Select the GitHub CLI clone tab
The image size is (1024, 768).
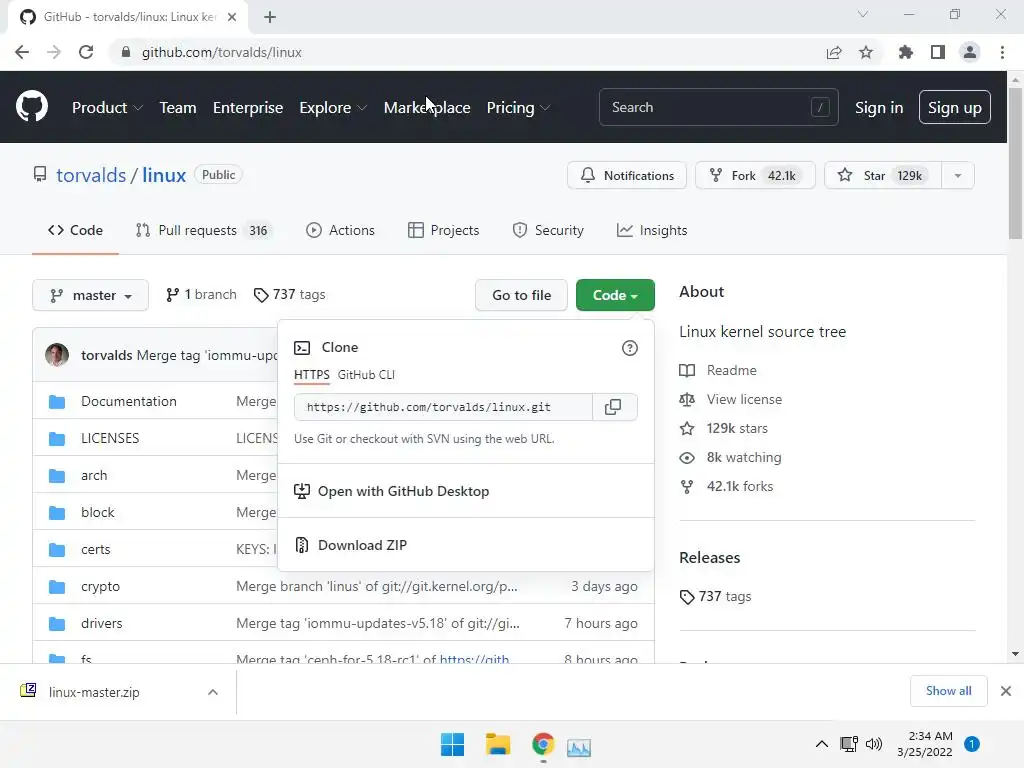click(x=366, y=375)
